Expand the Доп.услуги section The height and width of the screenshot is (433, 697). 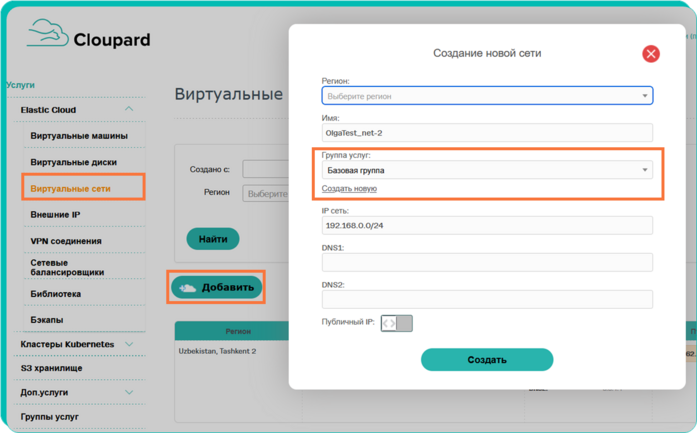[129, 393]
